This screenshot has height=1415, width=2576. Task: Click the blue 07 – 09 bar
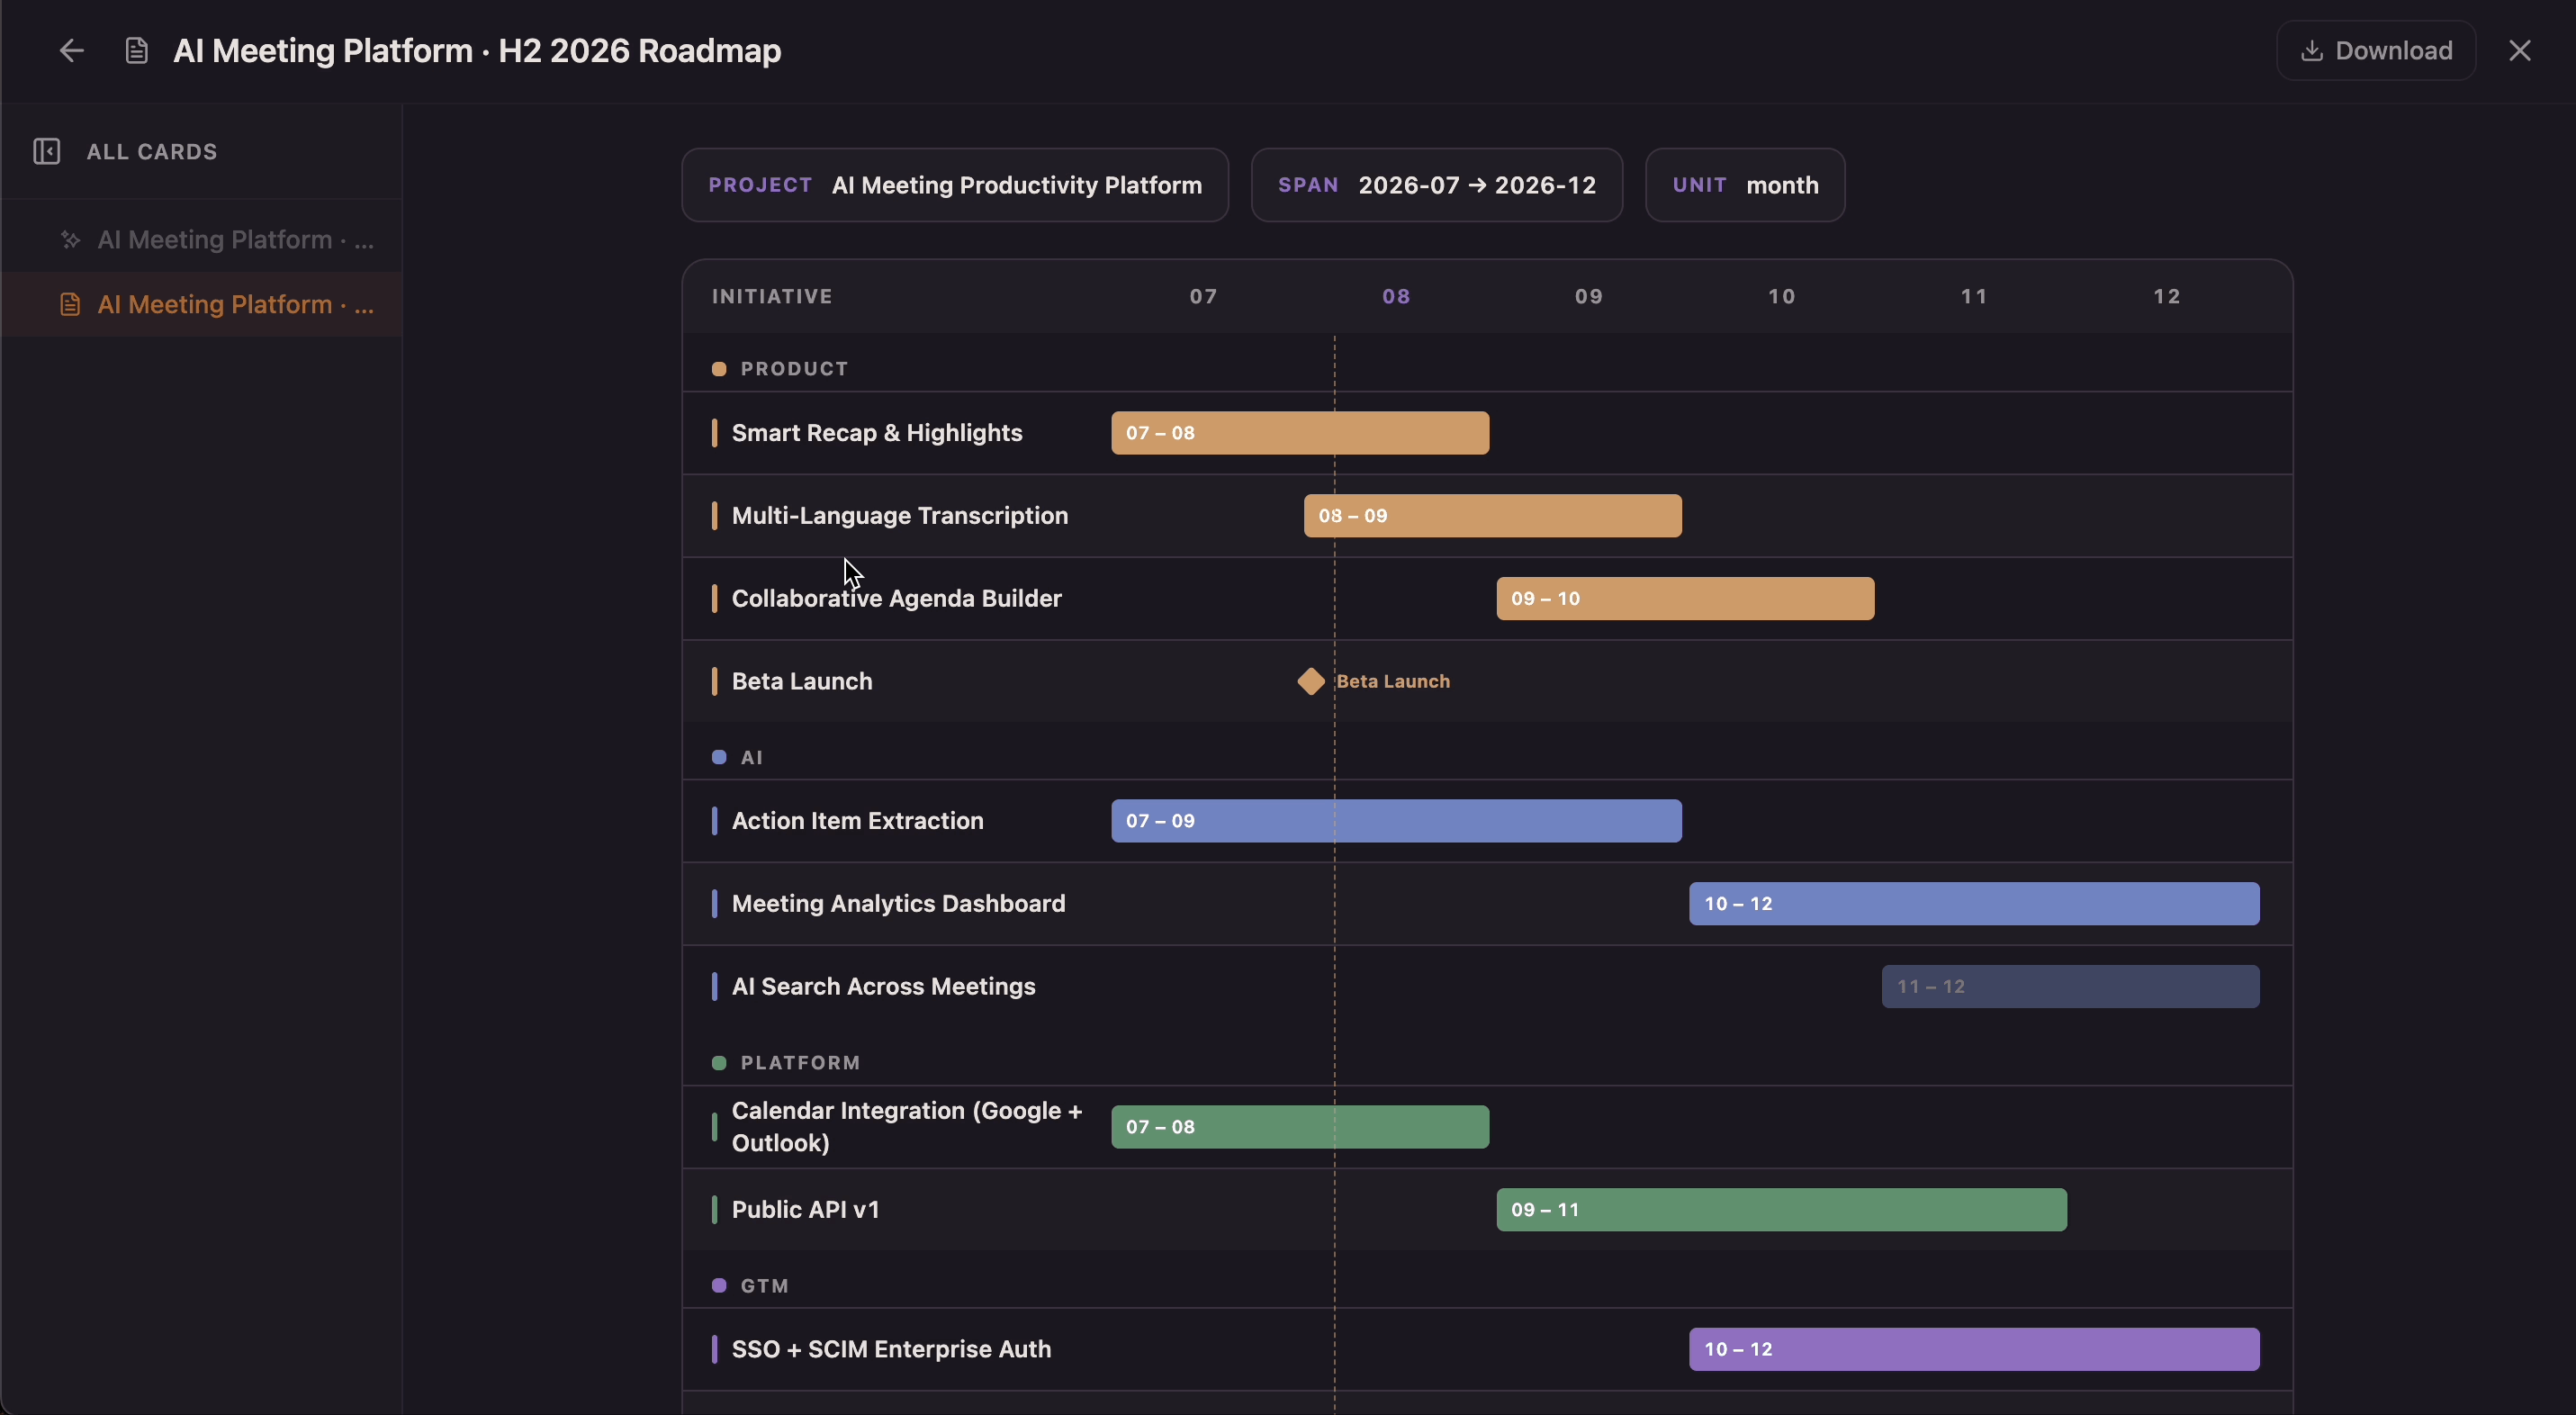click(1396, 821)
